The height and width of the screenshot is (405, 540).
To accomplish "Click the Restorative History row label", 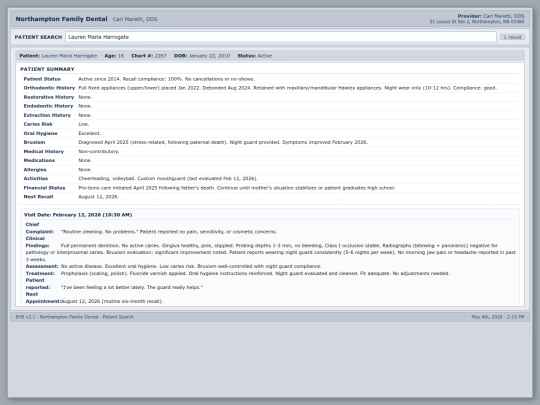I will pyautogui.click(x=49, y=97).
